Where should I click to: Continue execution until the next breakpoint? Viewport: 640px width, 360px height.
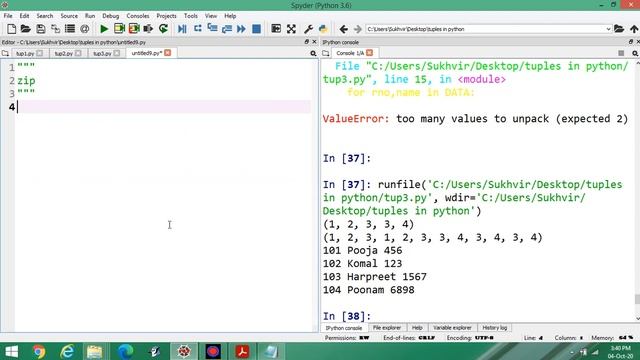tap(241, 29)
